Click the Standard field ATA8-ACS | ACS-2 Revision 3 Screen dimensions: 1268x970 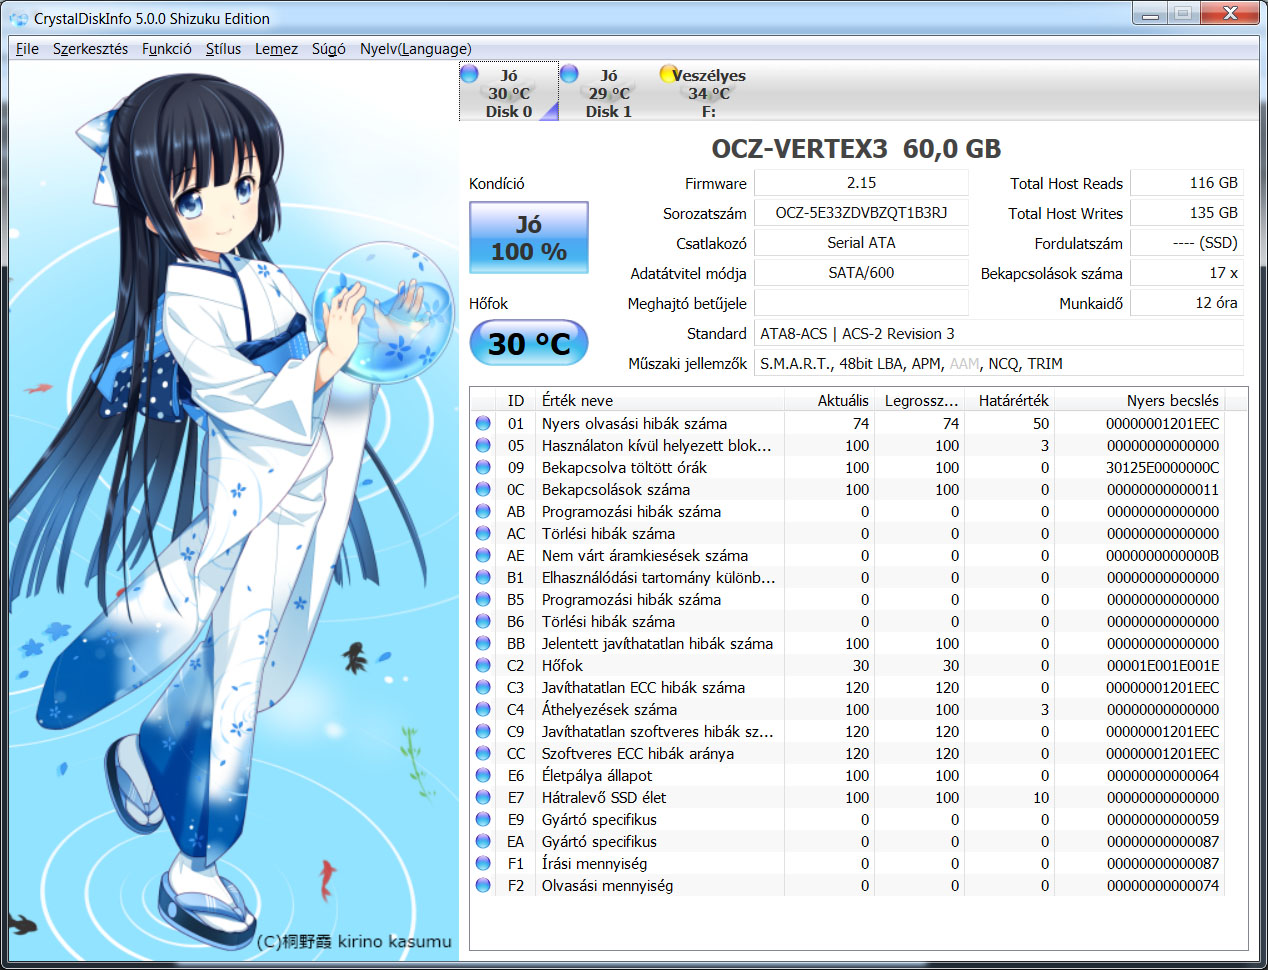click(999, 334)
